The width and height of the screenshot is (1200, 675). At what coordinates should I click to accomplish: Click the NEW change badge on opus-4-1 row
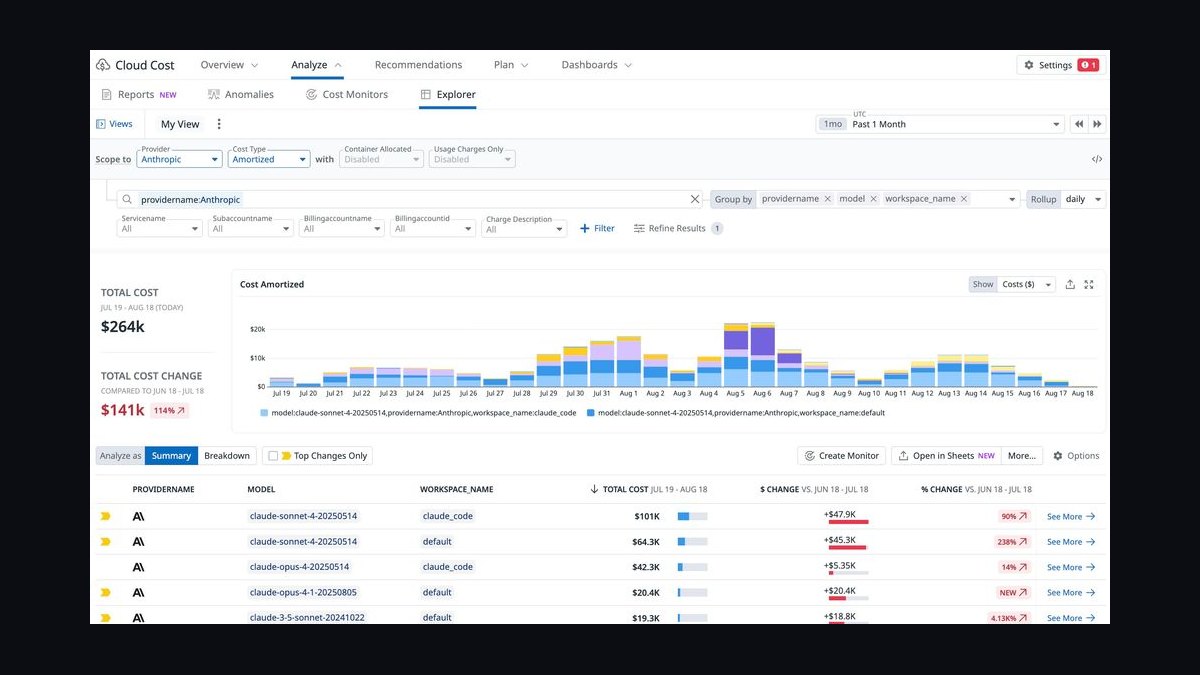1013,592
